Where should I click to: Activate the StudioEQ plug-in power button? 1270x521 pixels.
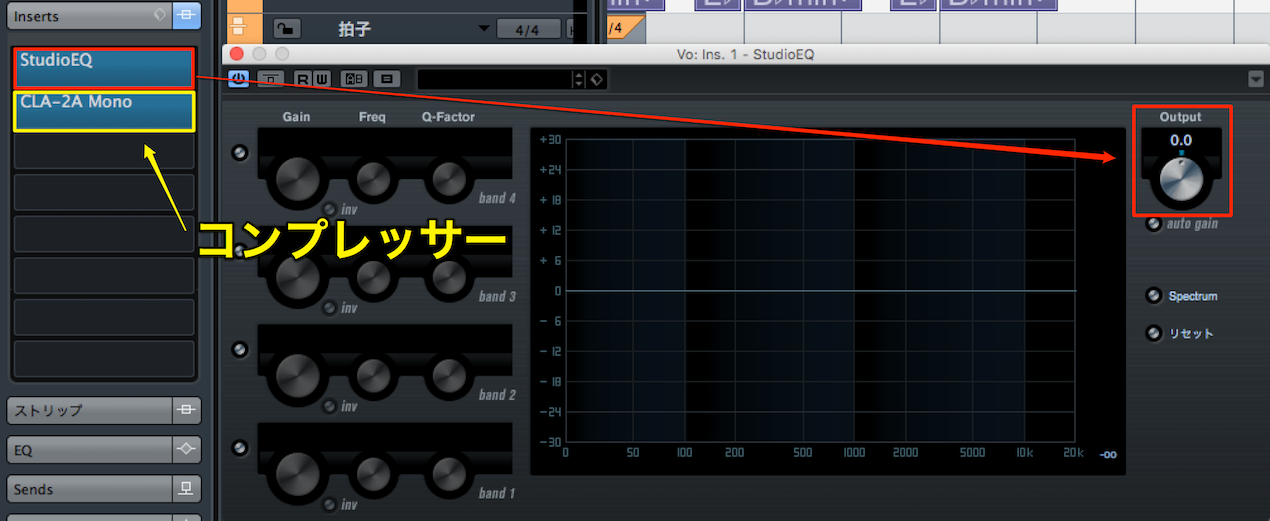(x=239, y=78)
